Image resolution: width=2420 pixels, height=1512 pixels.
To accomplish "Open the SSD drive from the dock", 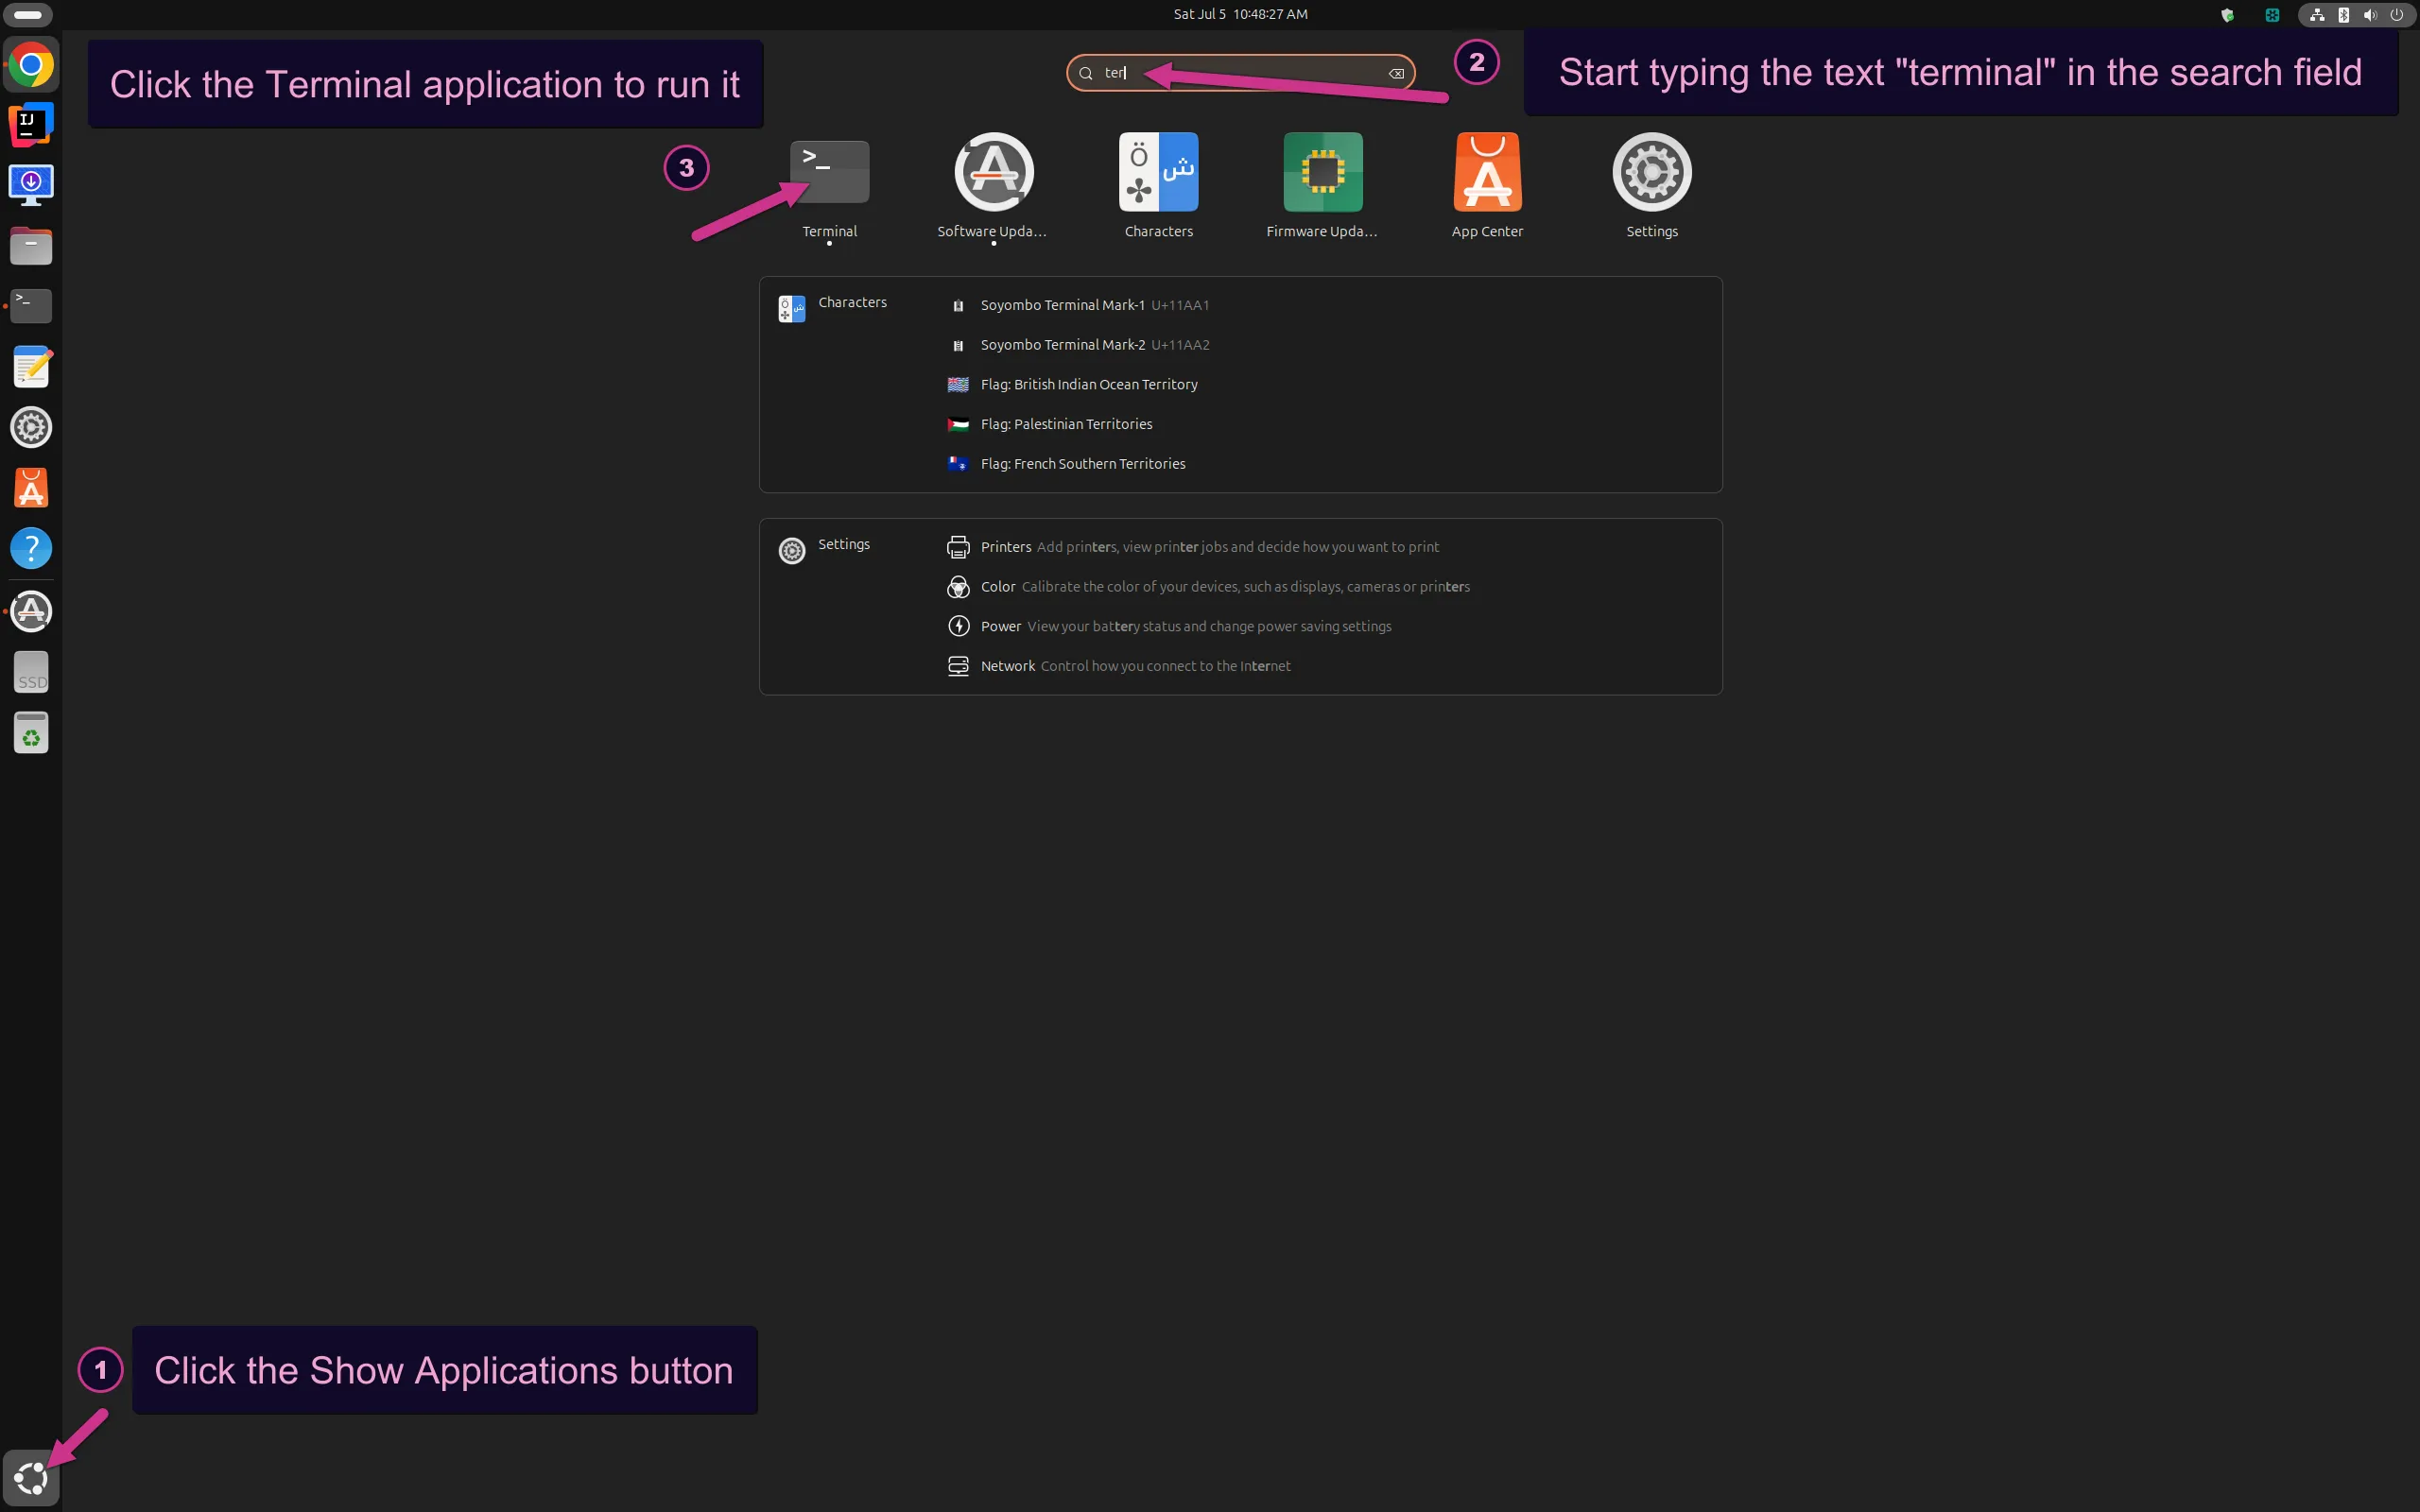I will tap(31, 672).
